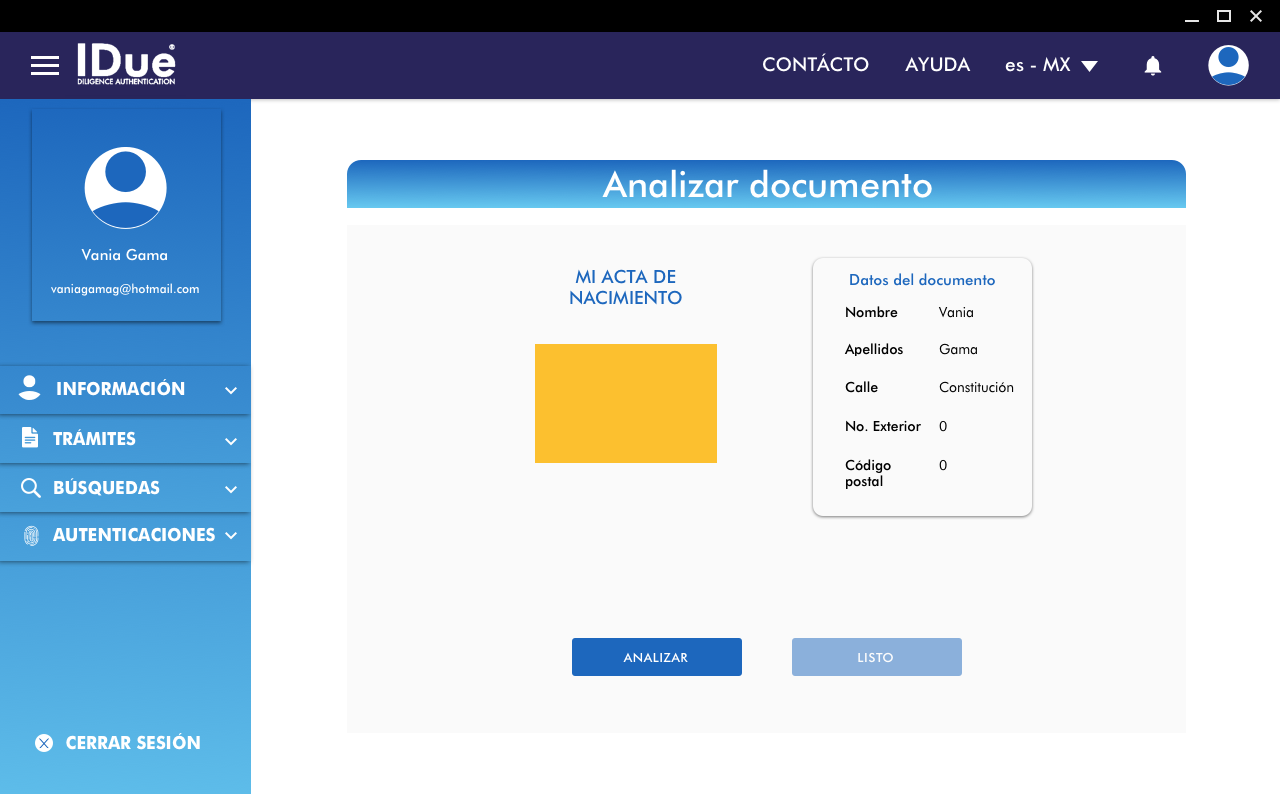Expand the Trámites section chevron

coord(231,440)
